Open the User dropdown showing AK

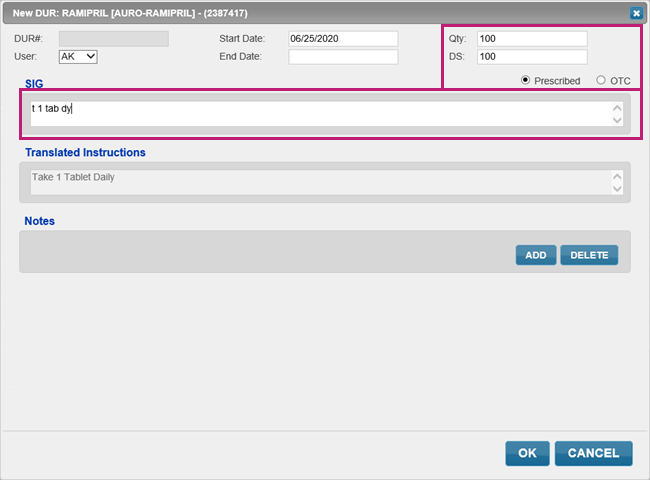[78, 57]
